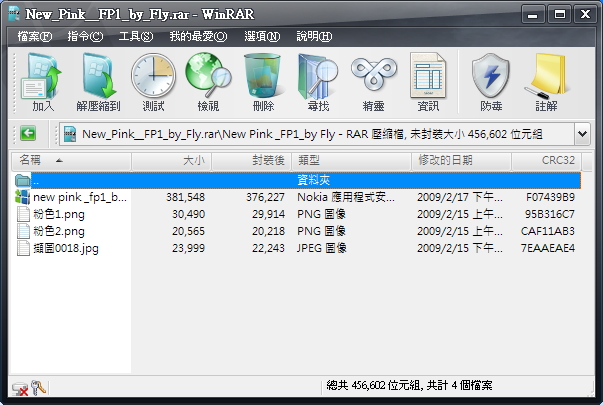Click packed size 376,227
The width and height of the screenshot is (603, 405).
click(265, 197)
